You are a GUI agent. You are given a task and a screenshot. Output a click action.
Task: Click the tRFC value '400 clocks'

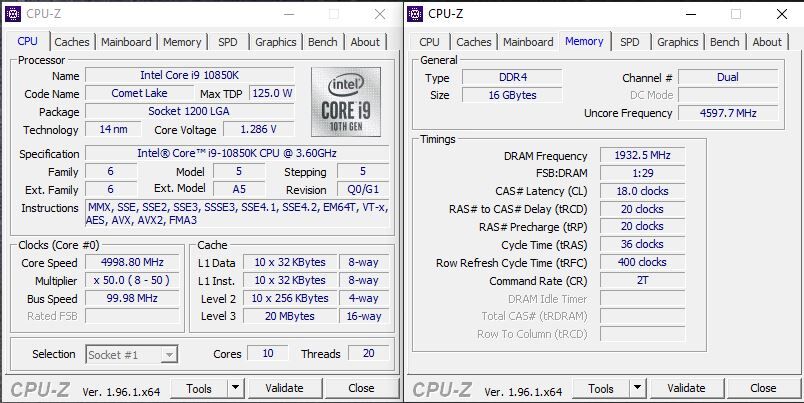coord(642,263)
